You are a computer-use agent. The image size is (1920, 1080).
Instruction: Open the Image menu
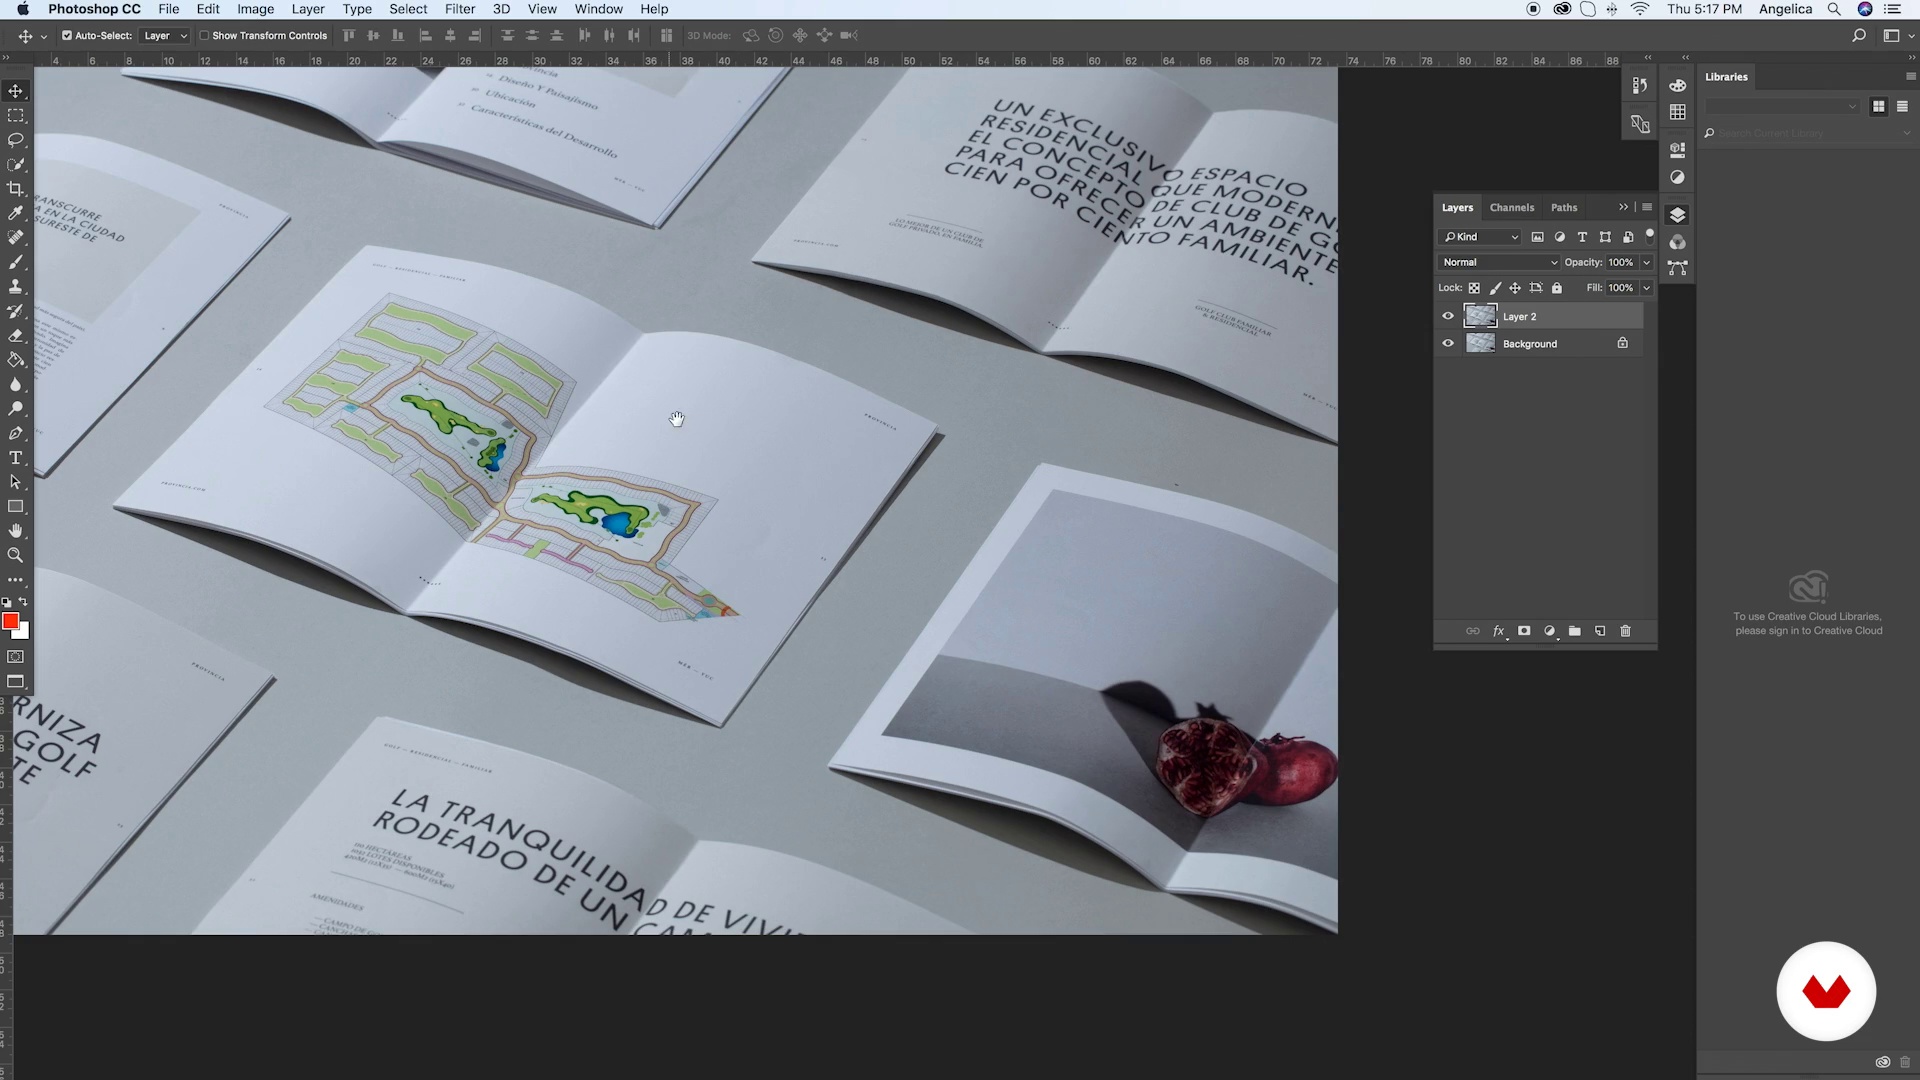pyautogui.click(x=255, y=9)
